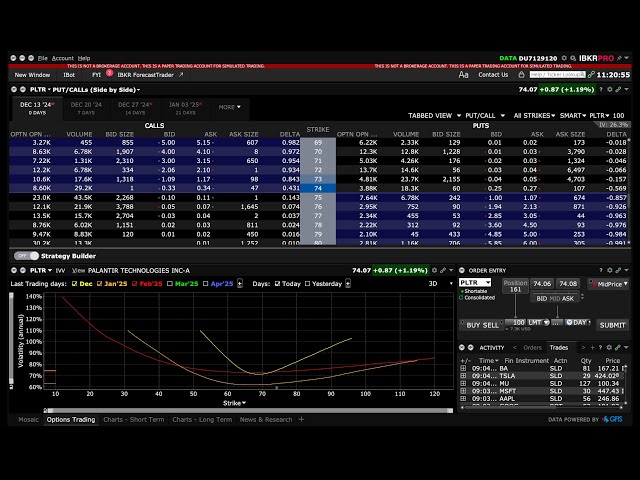Screen dimensions: 640x480
Task: Open the 3D chart view dropdown
Action: pos(441,284)
